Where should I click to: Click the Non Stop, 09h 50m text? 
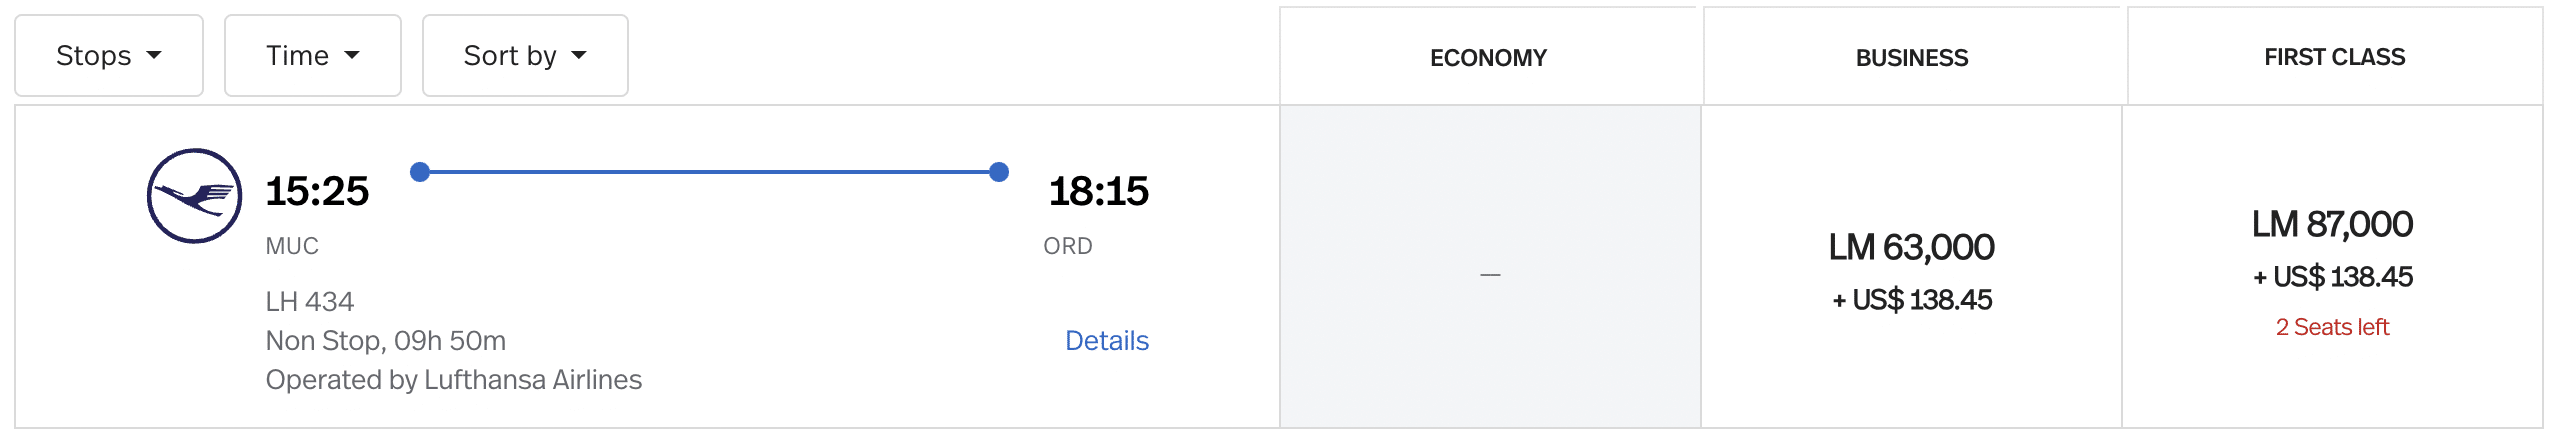pos(386,341)
